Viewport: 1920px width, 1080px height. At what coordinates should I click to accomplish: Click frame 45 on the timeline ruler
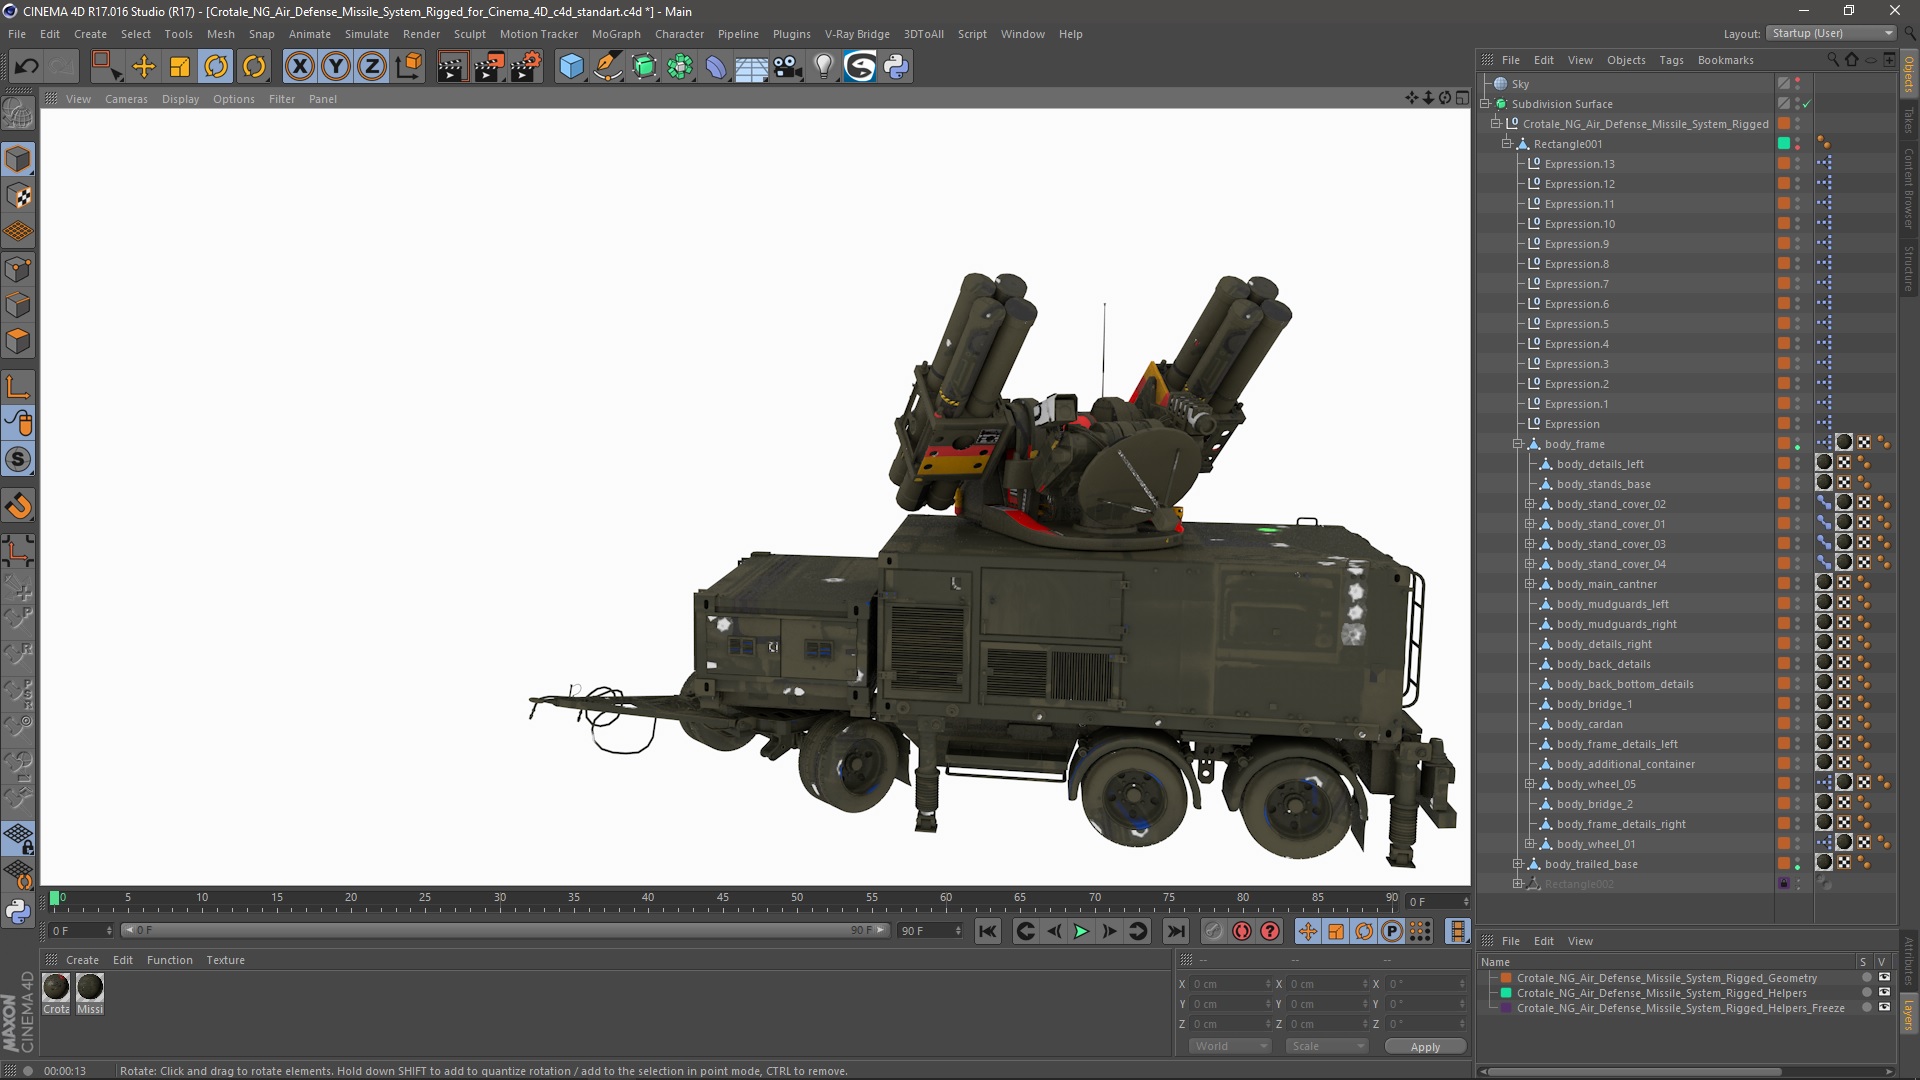click(x=722, y=897)
